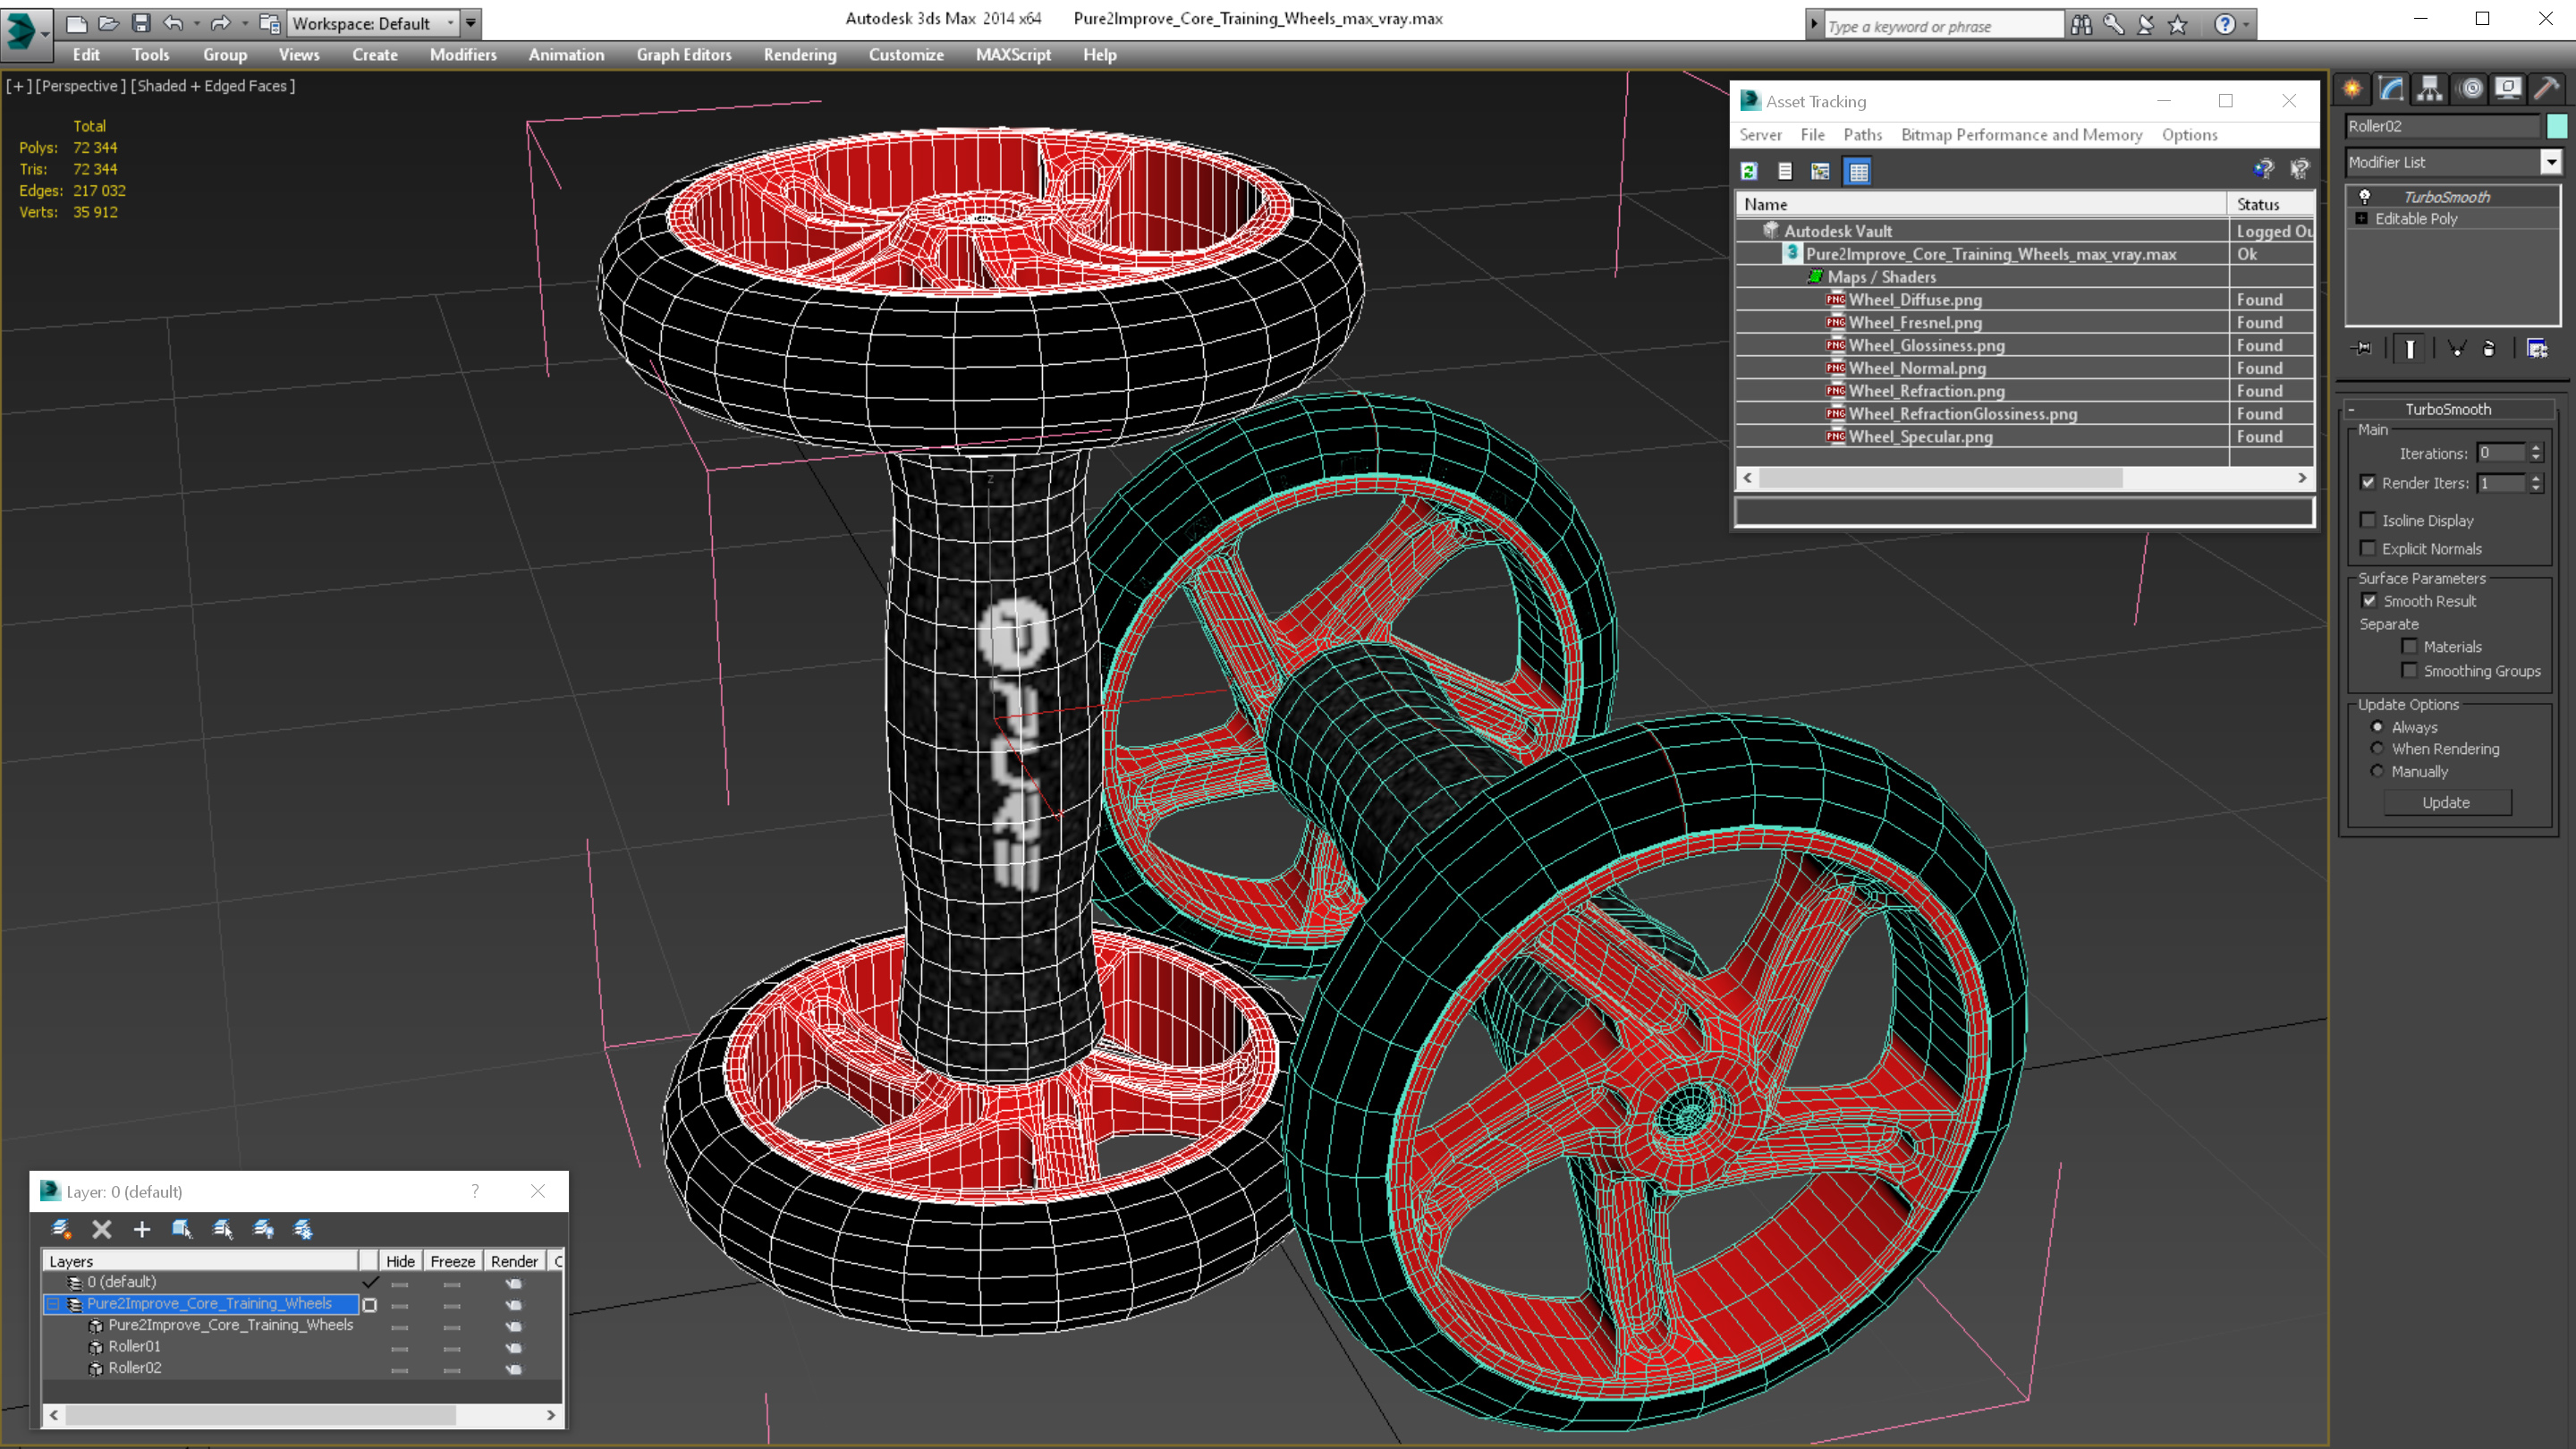The width and height of the screenshot is (2576, 1449).
Task: Click the Update button in TurboSmooth
Action: [x=2446, y=802]
